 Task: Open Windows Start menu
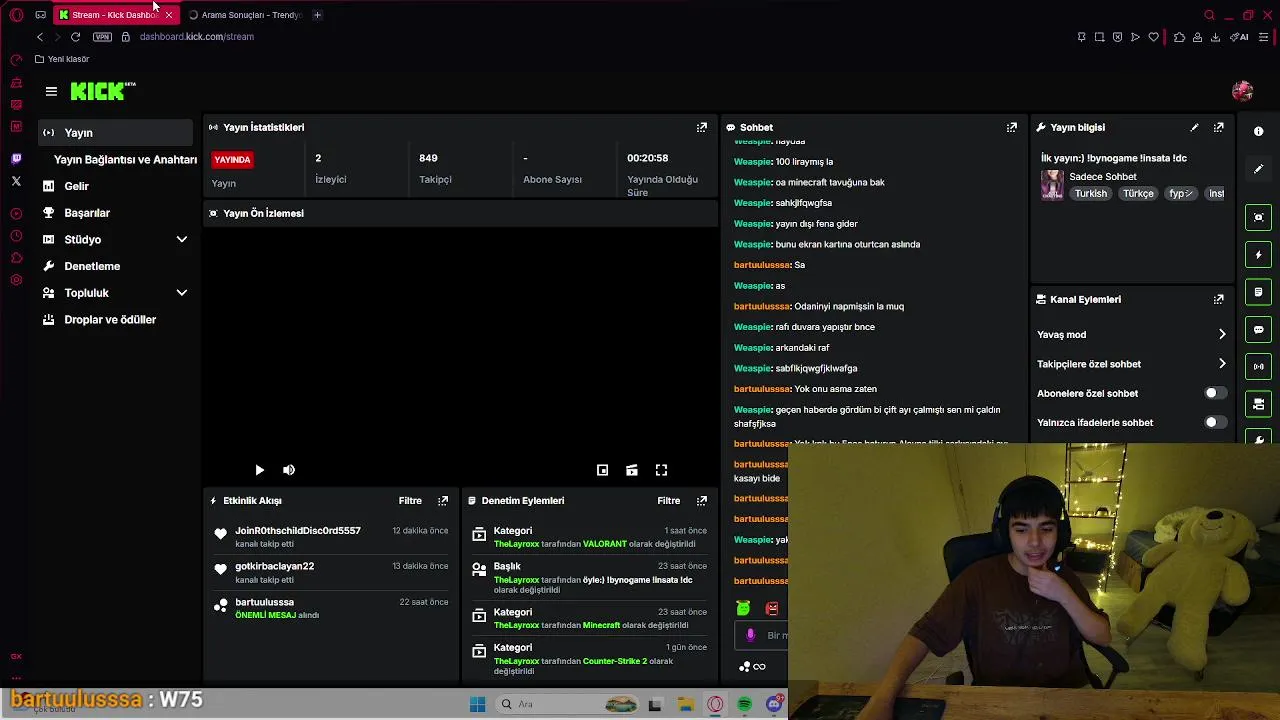(x=477, y=704)
